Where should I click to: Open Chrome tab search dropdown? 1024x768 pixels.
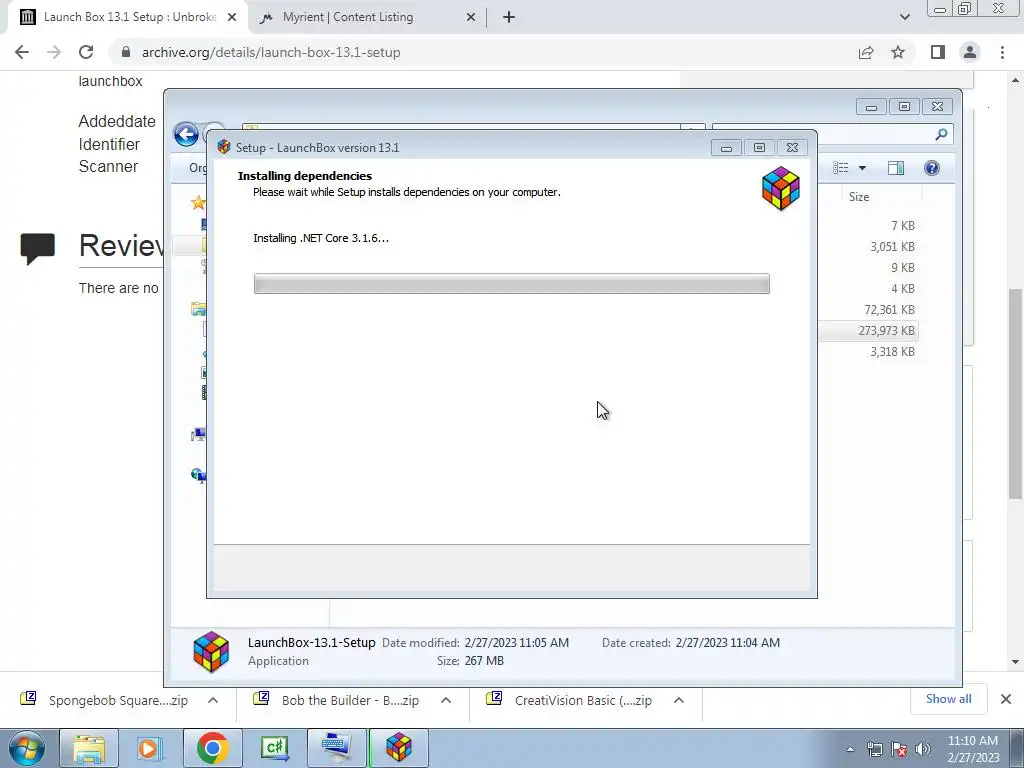point(904,17)
